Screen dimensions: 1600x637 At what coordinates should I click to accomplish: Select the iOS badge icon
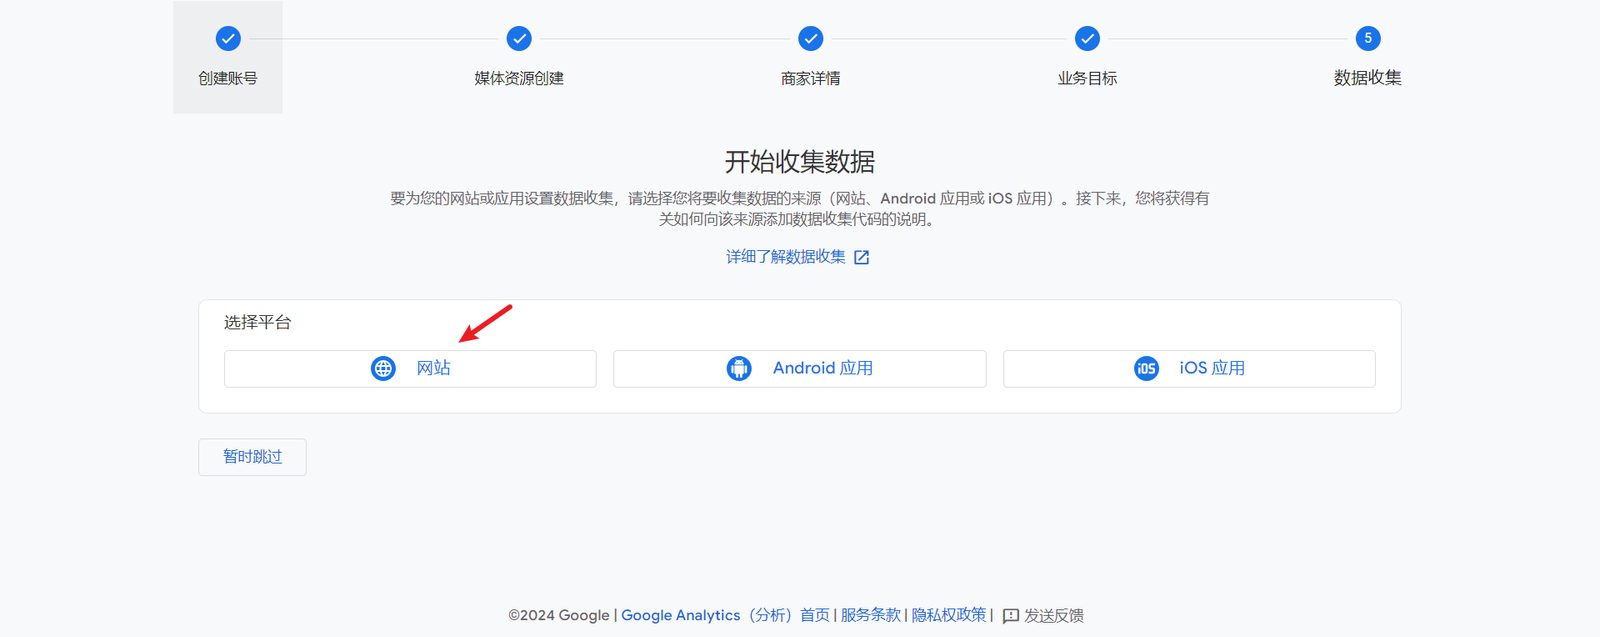pyautogui.click(x=1146, y=369)
